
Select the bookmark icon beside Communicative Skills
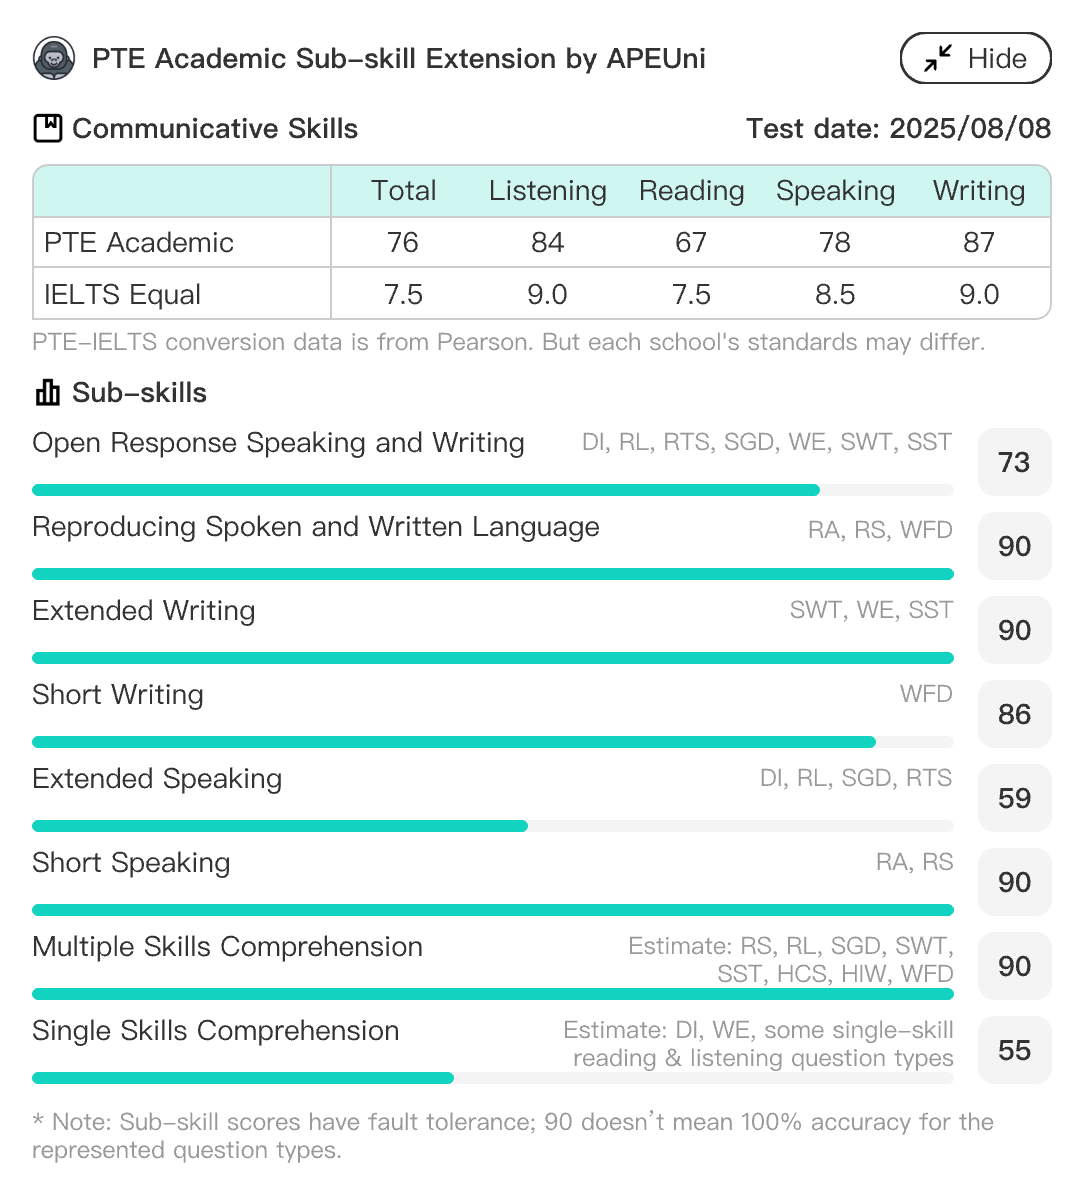point(47,128)
